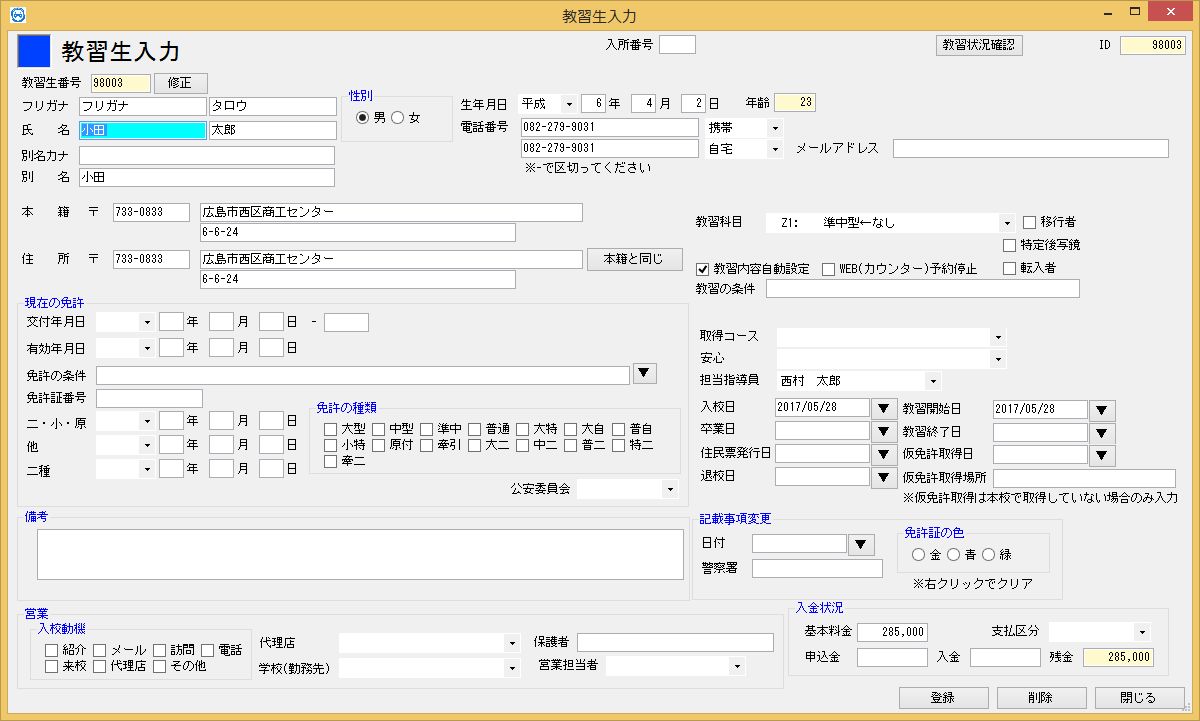Open the 担当指導員 dropdown

[x=933, y=381]
